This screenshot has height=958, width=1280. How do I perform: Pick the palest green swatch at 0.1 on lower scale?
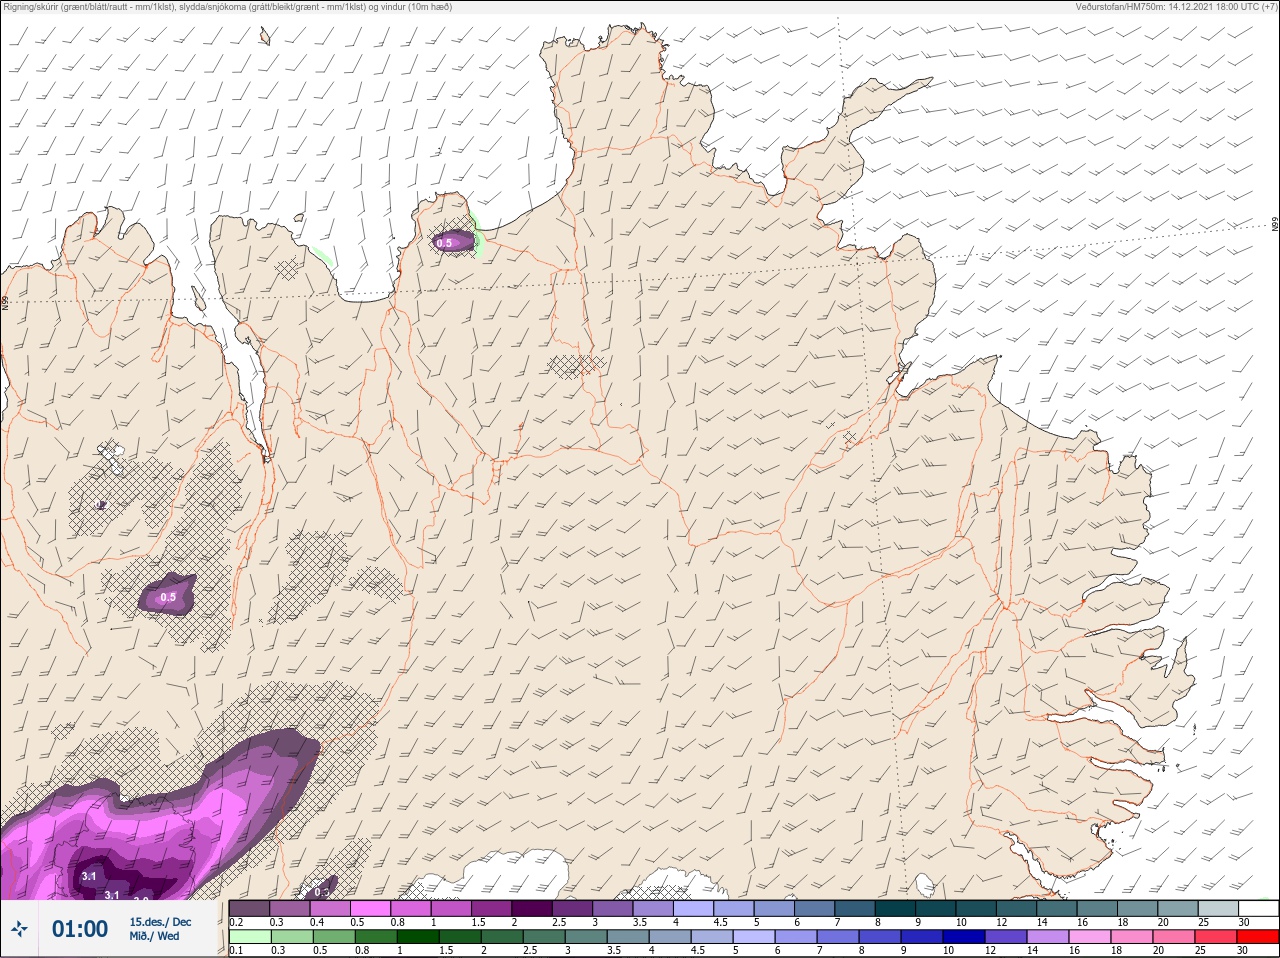pos(250,937)
